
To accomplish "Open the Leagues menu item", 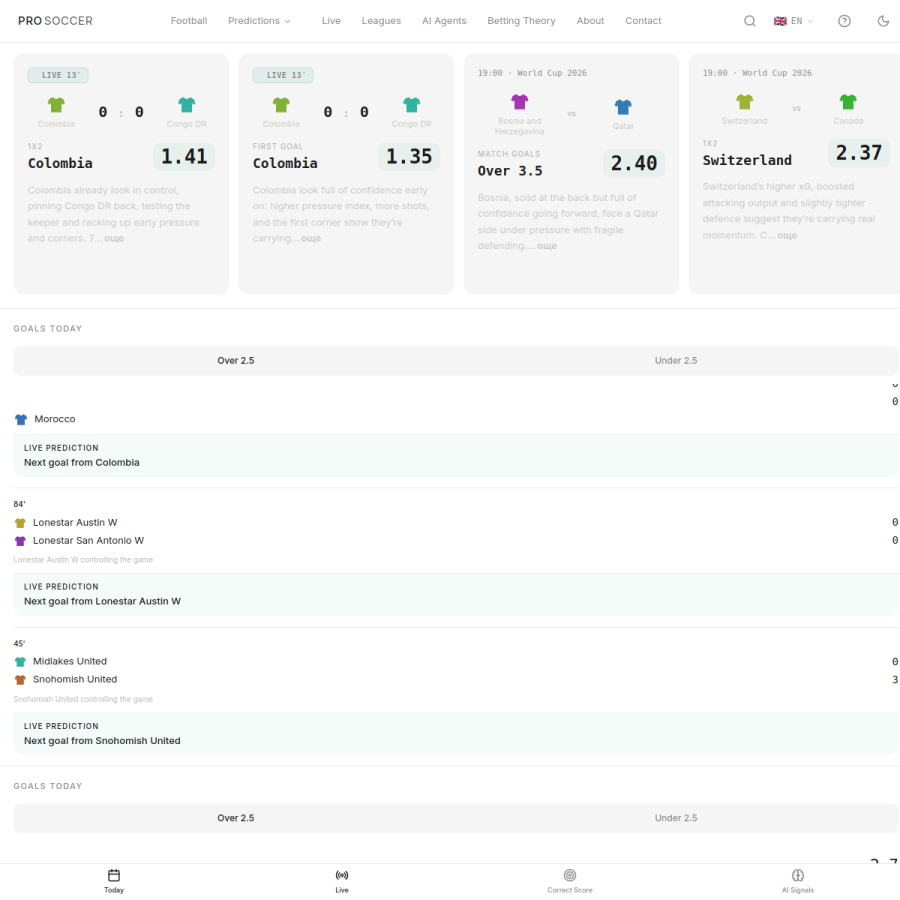I will [x=381, y=21].
